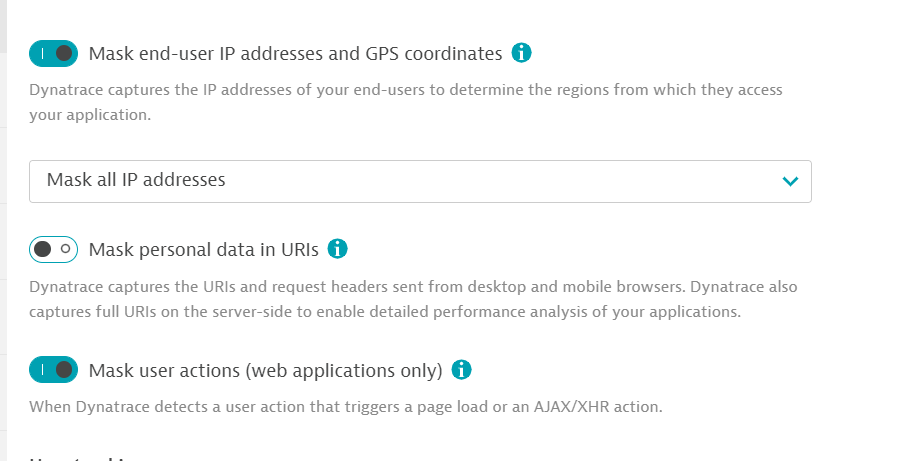The width and height of the screenshot is (913, 461).
Task: Enable Mask personal data in URIs toggle
Action: (53, 249)
